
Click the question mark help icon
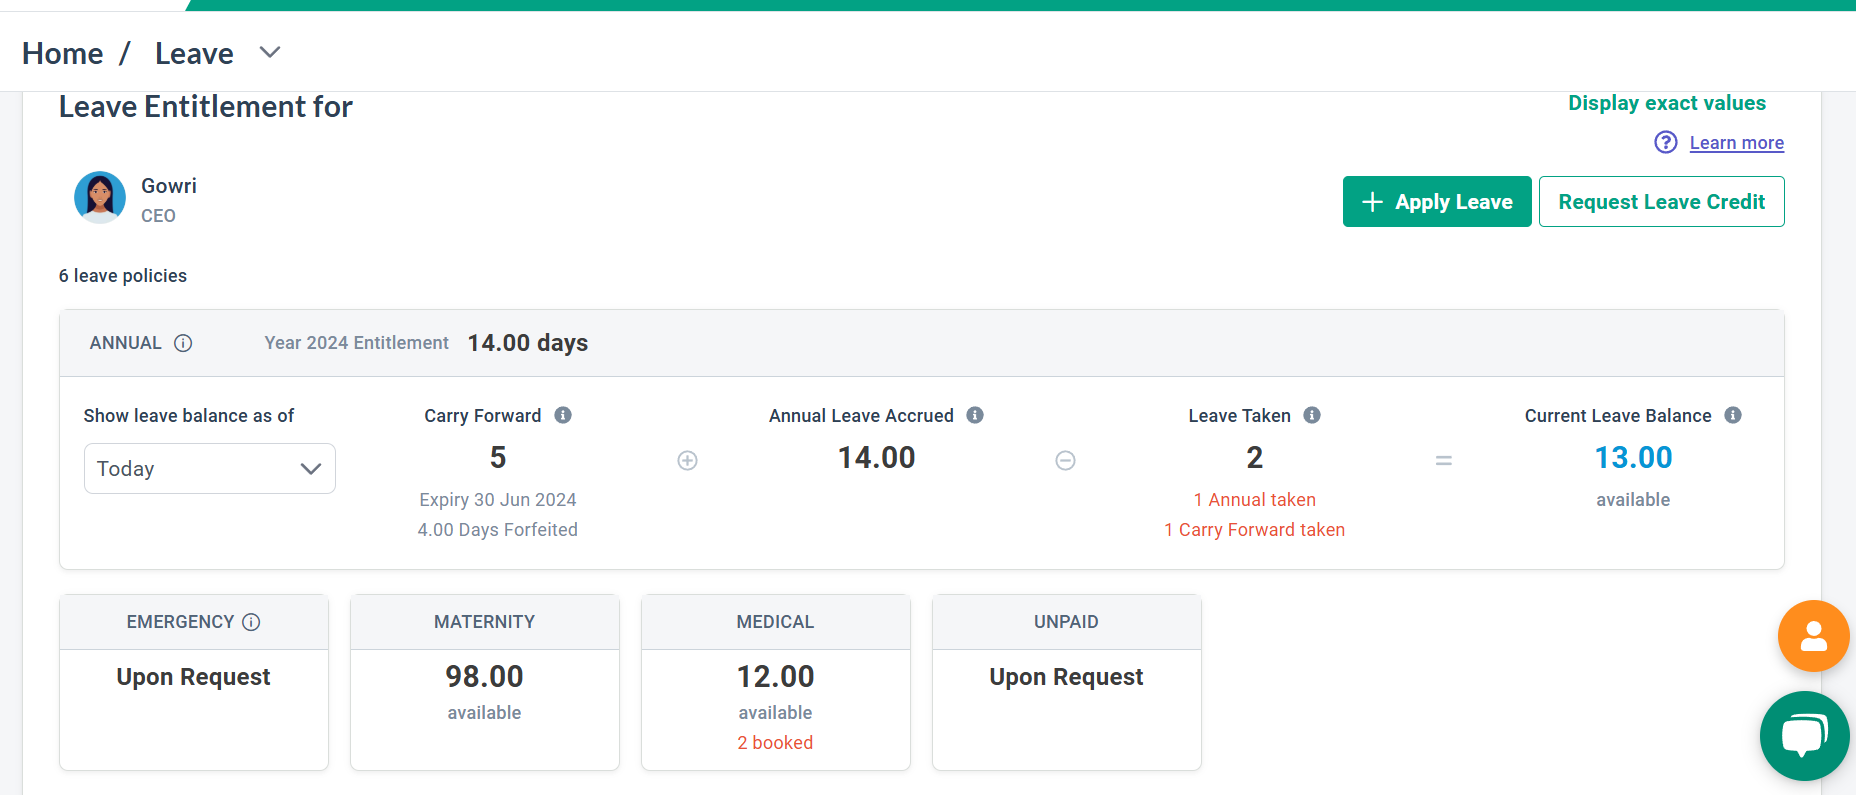coord(1665,143)
